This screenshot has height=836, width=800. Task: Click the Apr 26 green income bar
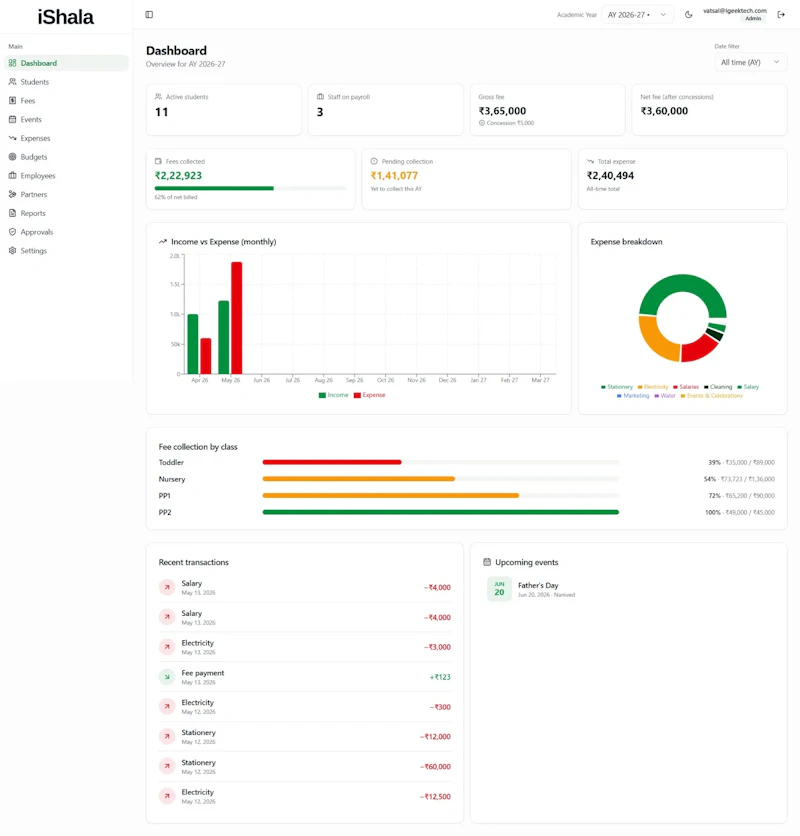click(x=193, y=344)
